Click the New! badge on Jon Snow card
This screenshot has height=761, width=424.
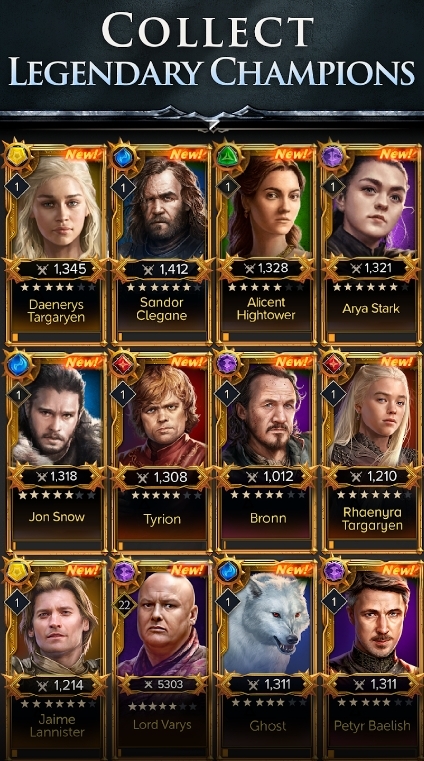(x=83, y=363)
